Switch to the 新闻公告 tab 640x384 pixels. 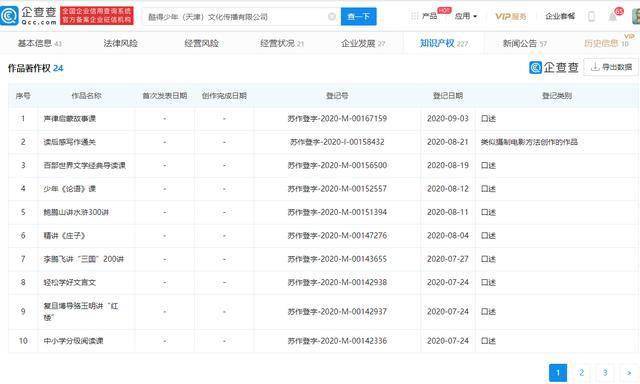click(x=524, y=43)
